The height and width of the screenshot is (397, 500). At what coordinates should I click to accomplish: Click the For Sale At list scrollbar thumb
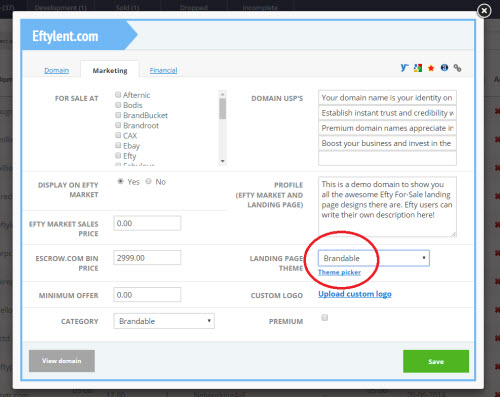pos(223,109)
